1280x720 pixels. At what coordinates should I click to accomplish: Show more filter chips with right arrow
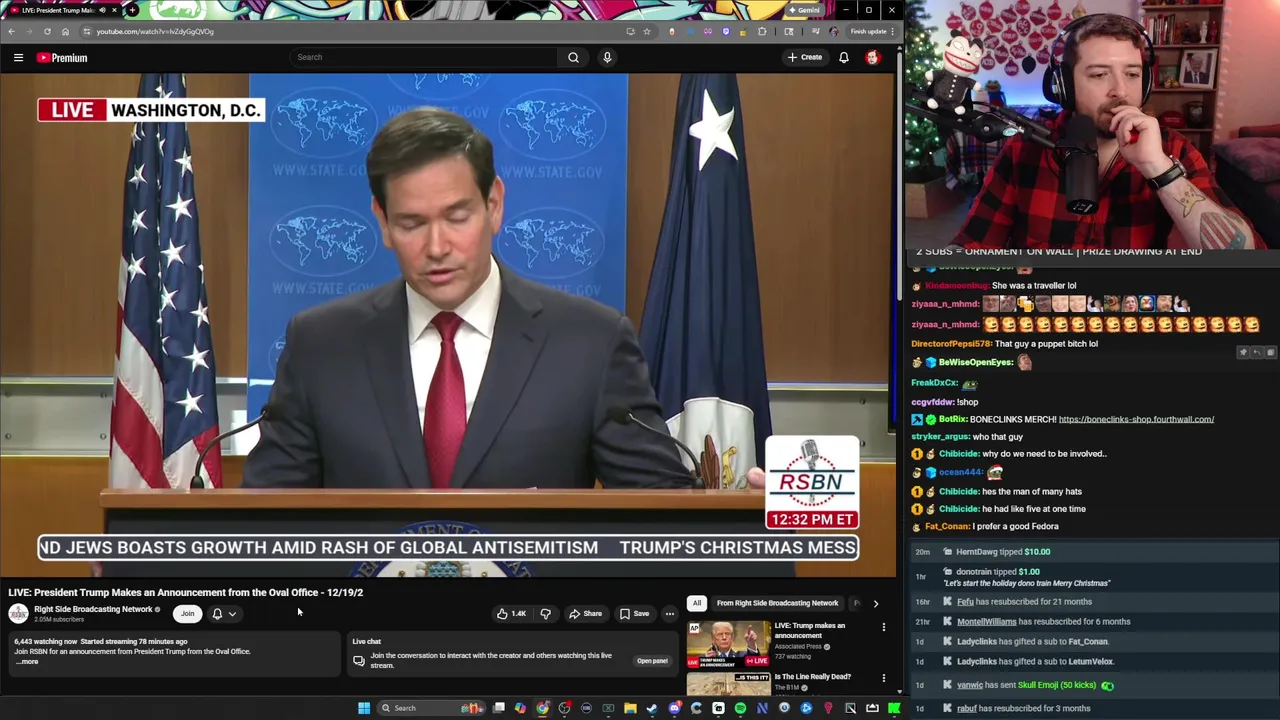pos(875,603)
